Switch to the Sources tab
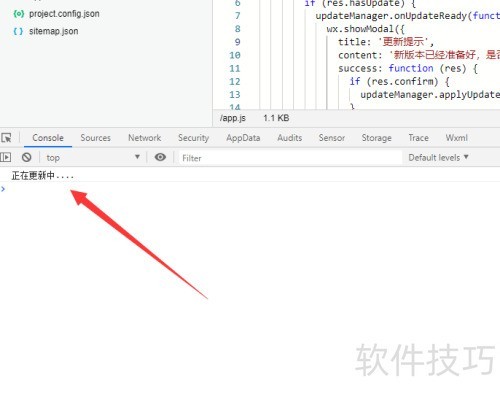Screen dimensions: 500x397 point(95,138)
